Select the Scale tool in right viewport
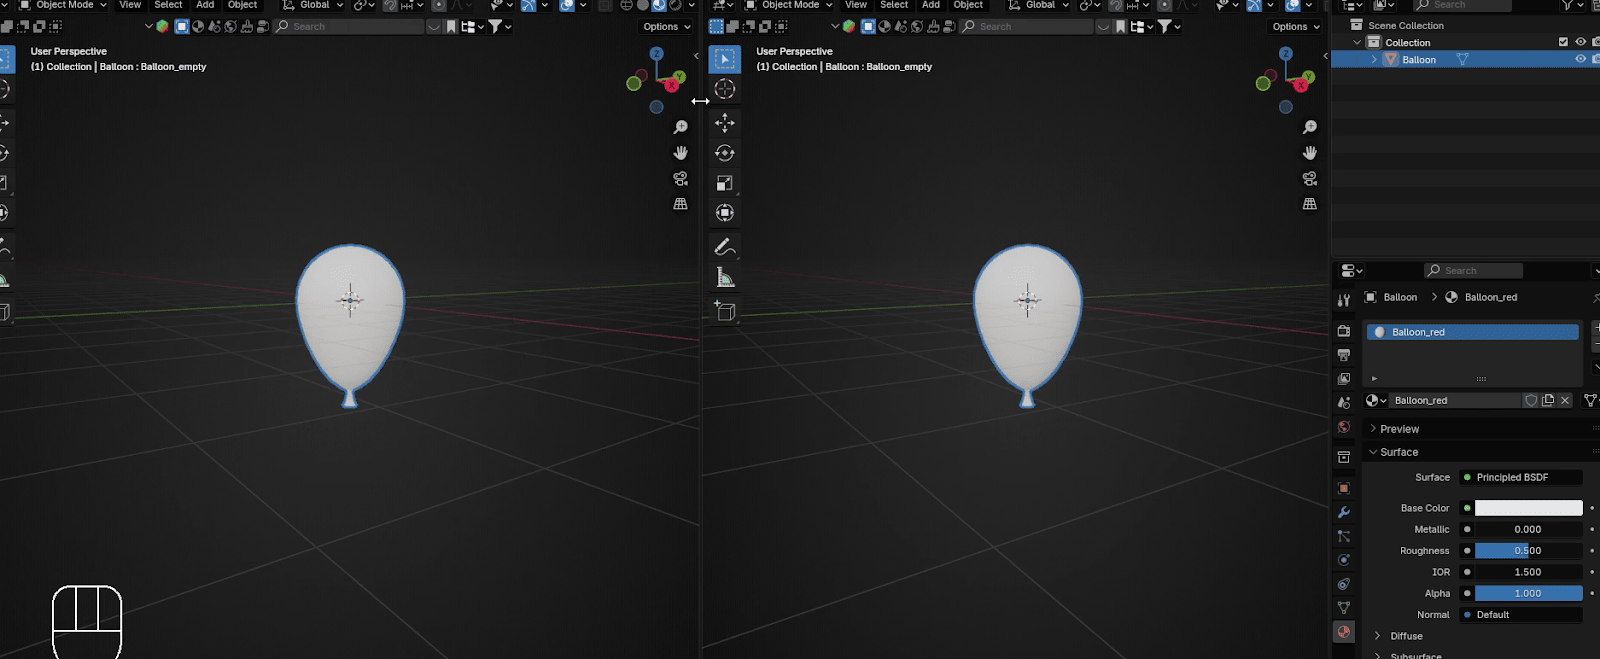The height and width of the screenshot is (659, 1600). tap(725, 183)
